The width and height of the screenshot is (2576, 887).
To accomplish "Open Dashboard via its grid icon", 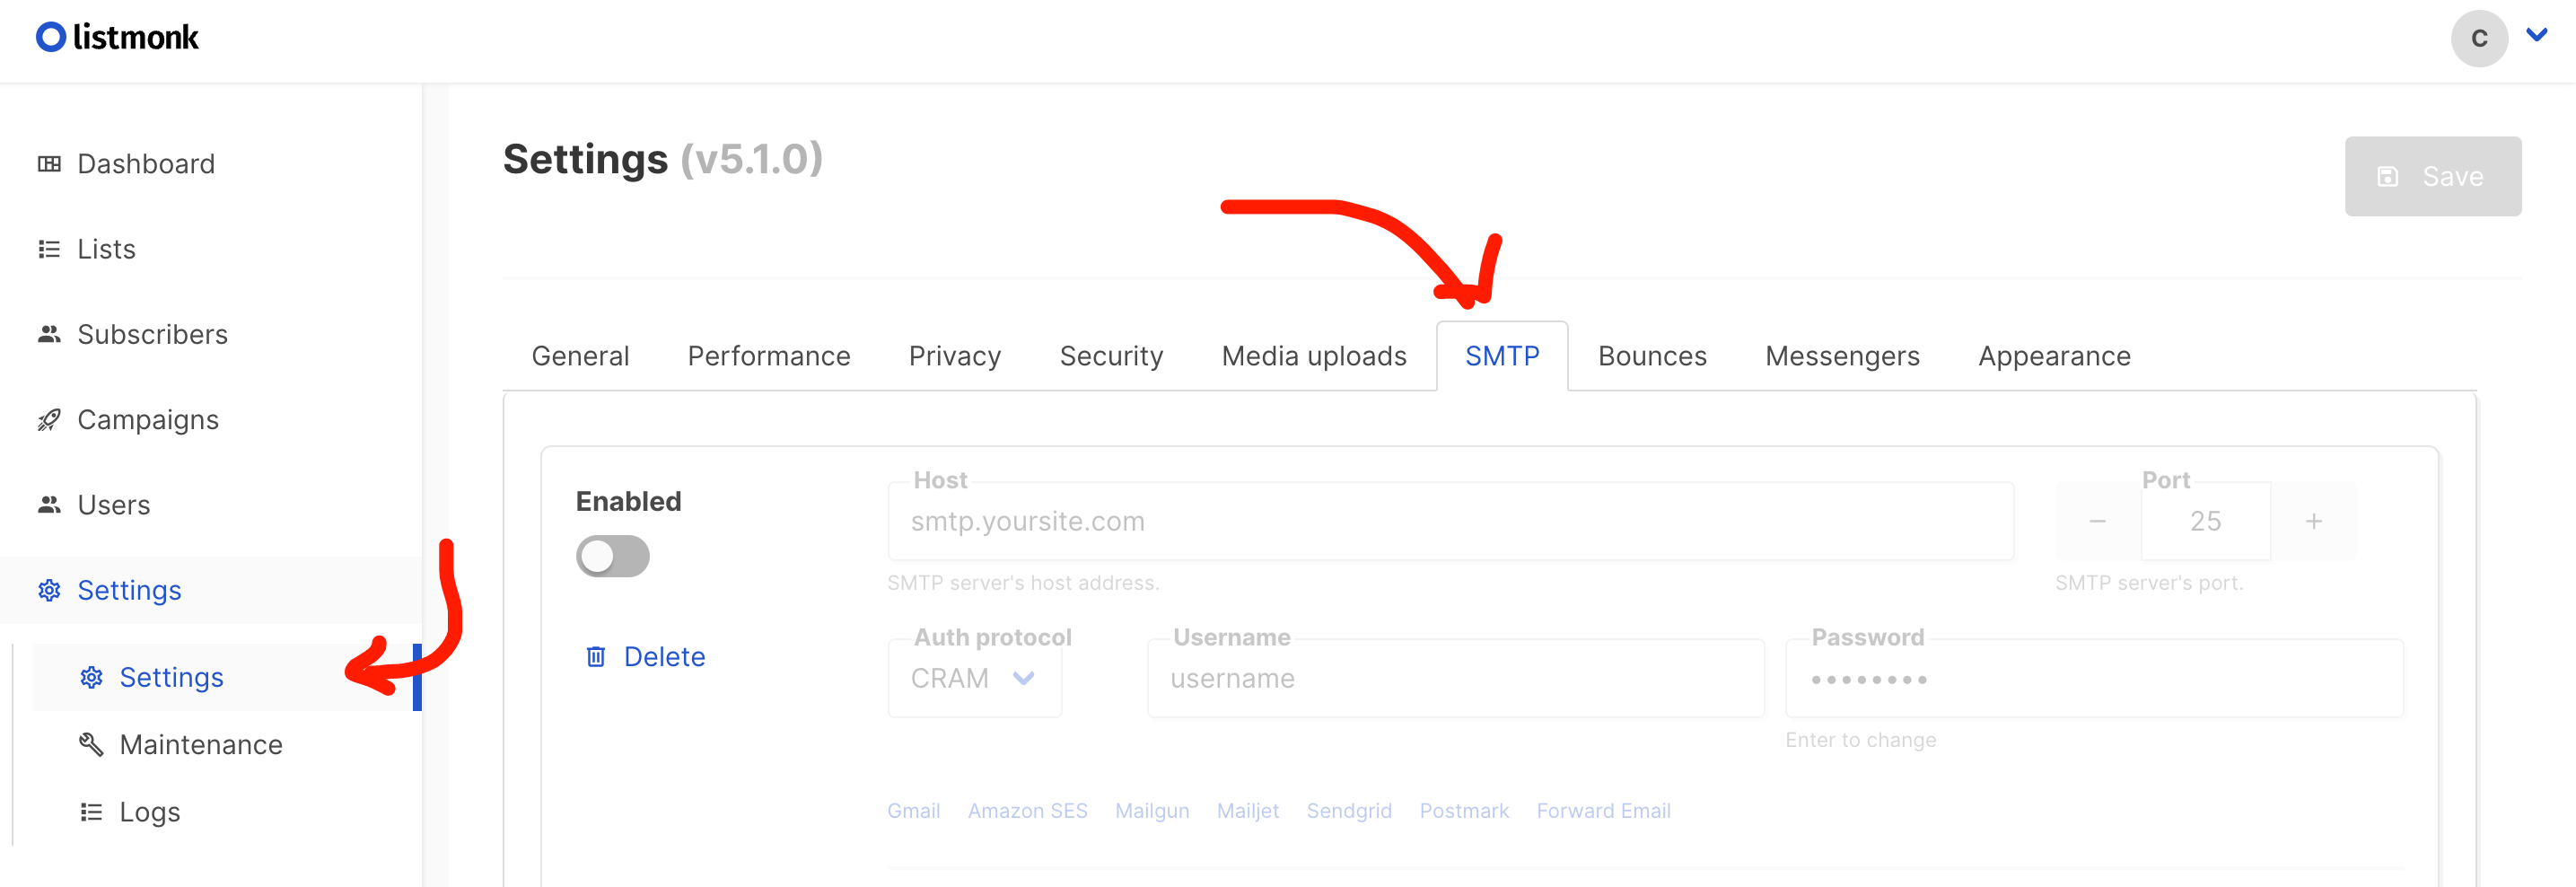I will pos(49,164).
